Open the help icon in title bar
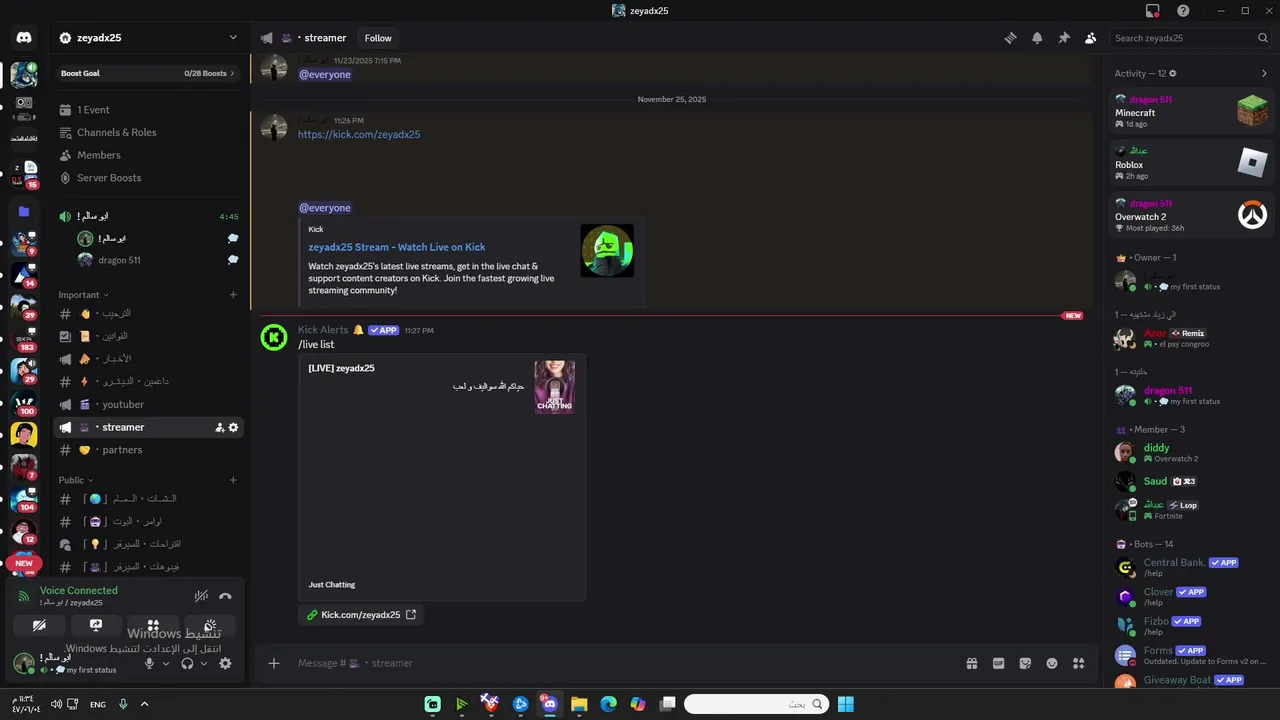1280x720 pixels. click(1183, 11)
